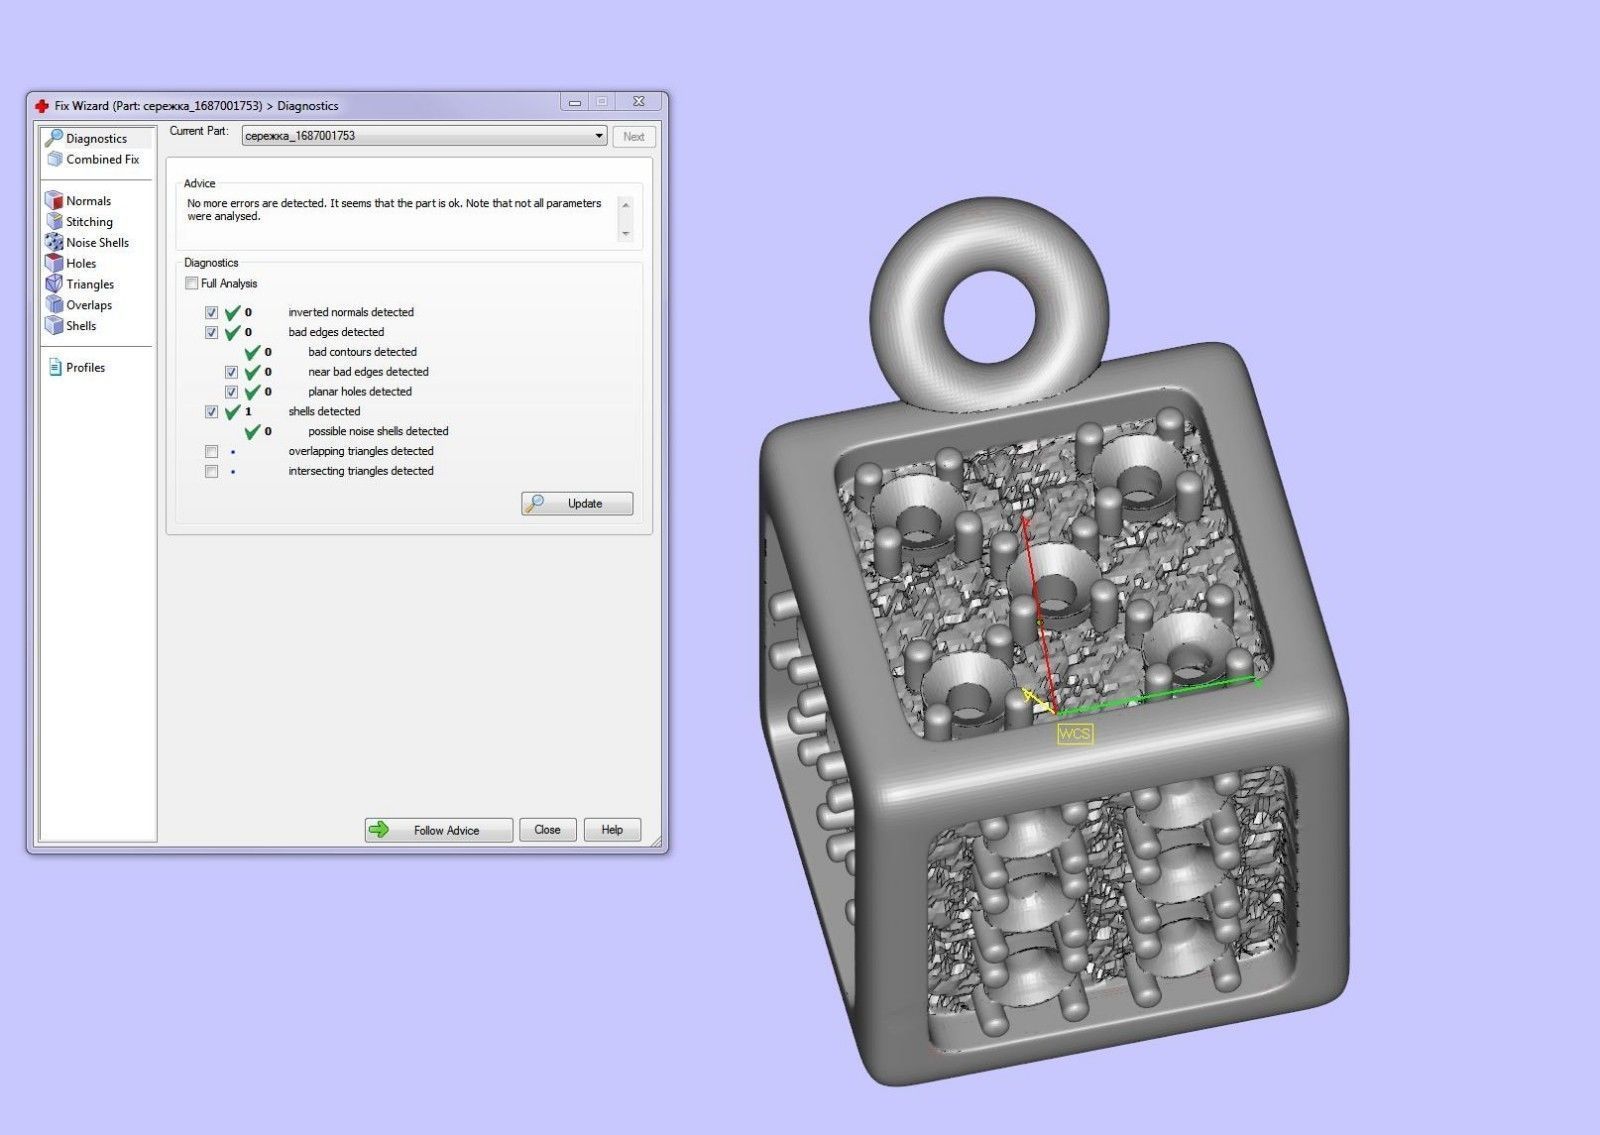Click the Update button
This screenshot has height=1135, width=1600.
point(577,504)
